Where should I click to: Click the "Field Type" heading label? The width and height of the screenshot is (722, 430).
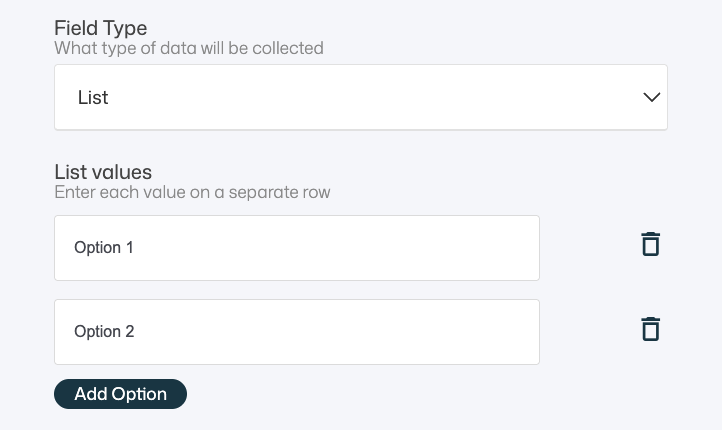(100, 27)
